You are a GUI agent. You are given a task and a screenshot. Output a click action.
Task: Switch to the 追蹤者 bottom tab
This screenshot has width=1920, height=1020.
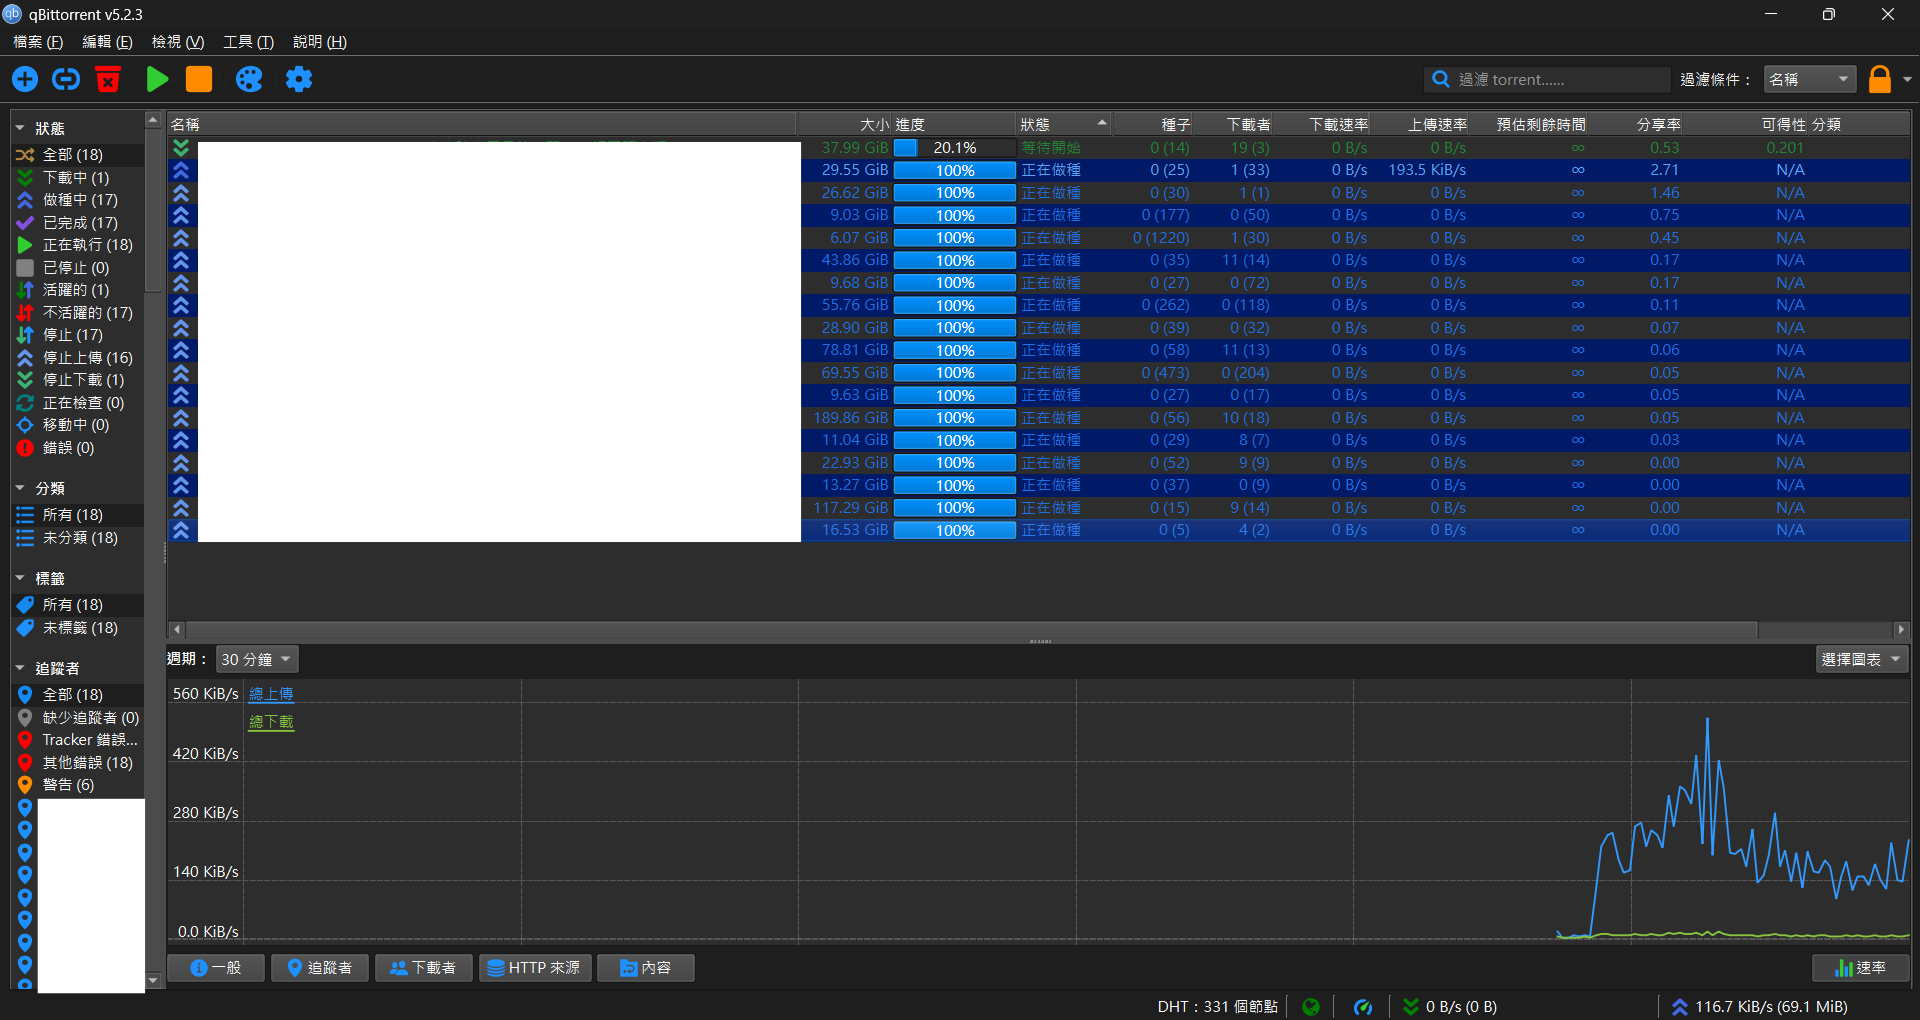pos(320,968)
